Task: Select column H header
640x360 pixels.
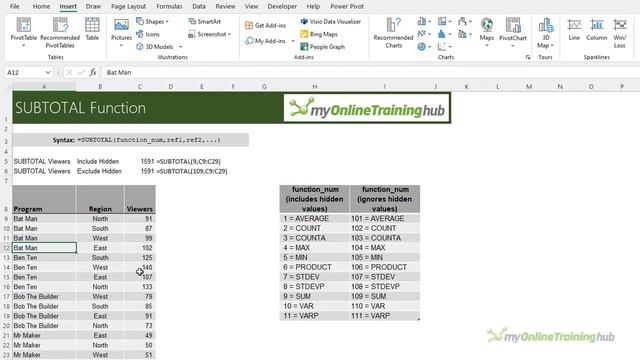Action: (315, 87)
